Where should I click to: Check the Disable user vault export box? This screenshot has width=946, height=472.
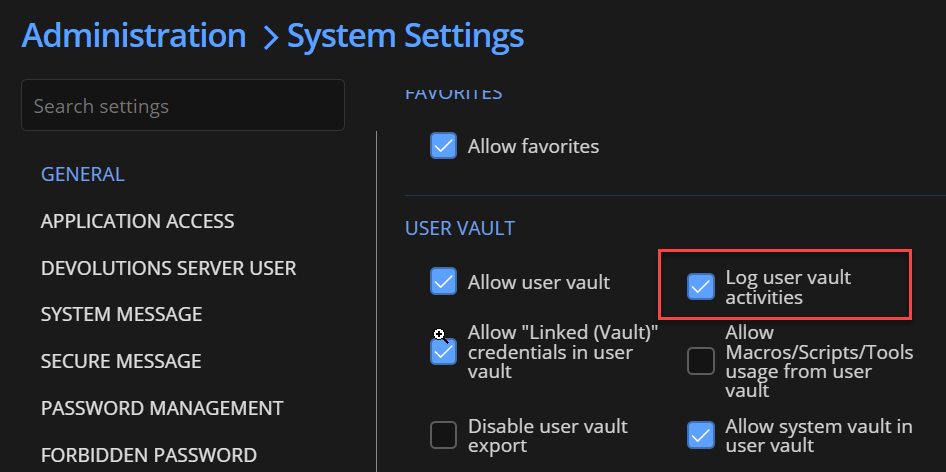tap(443, 435)
